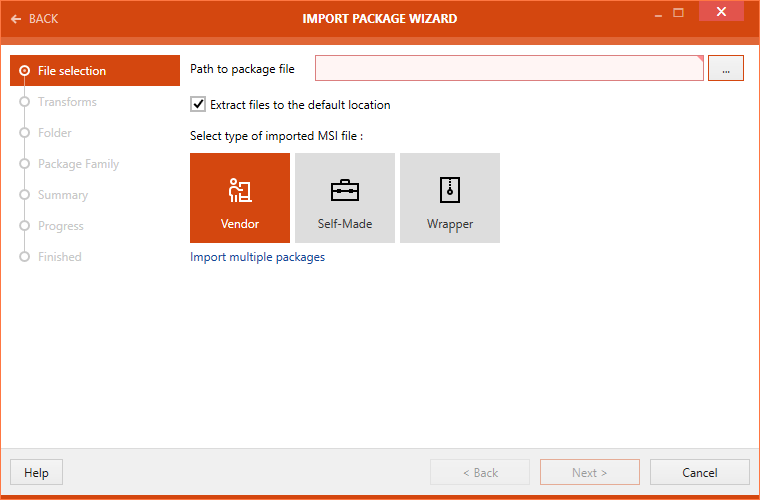
Task: Click the IMPORT PACKAGE WIZARD title
Action: coord(380,18)
